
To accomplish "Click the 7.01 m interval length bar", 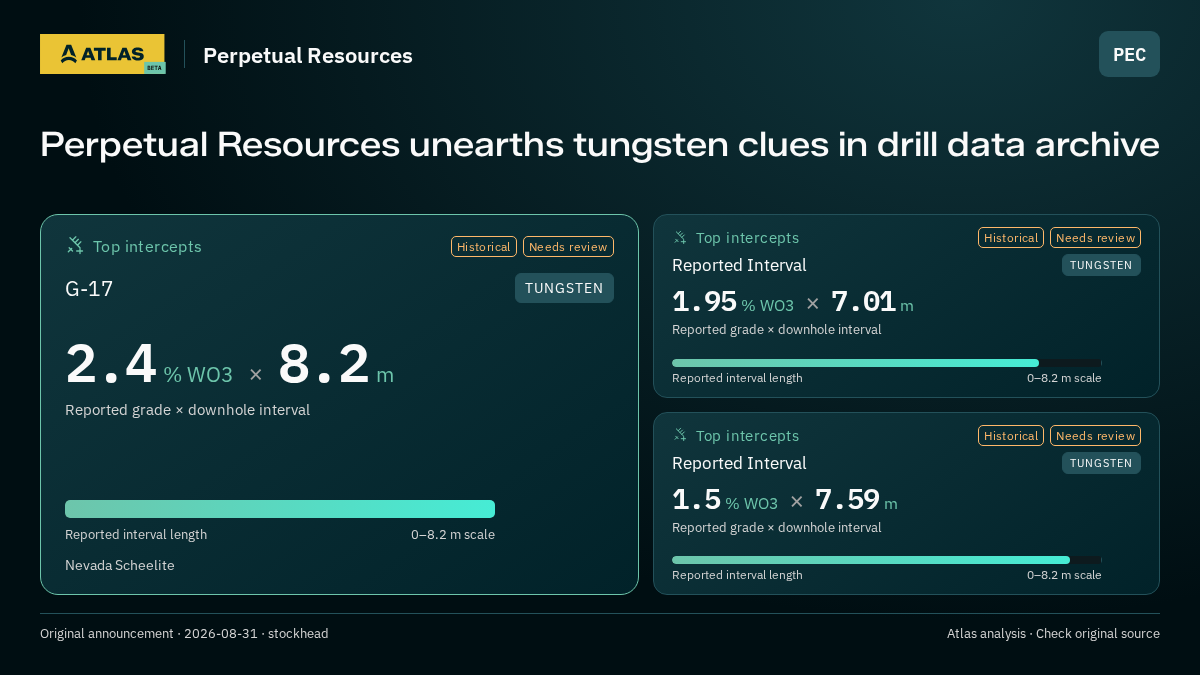I will pyautogui.click(x=887, y=363).
